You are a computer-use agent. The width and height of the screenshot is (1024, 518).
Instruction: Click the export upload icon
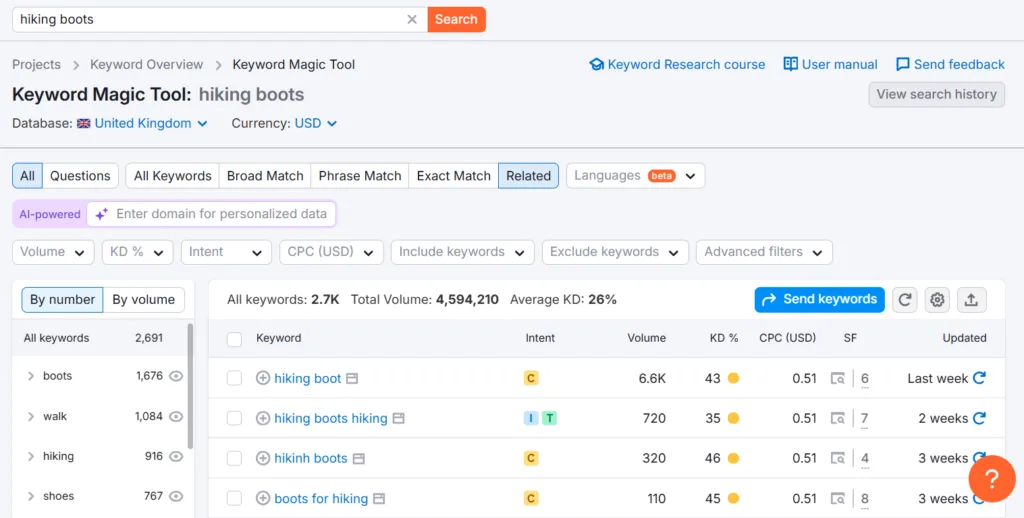971,300
